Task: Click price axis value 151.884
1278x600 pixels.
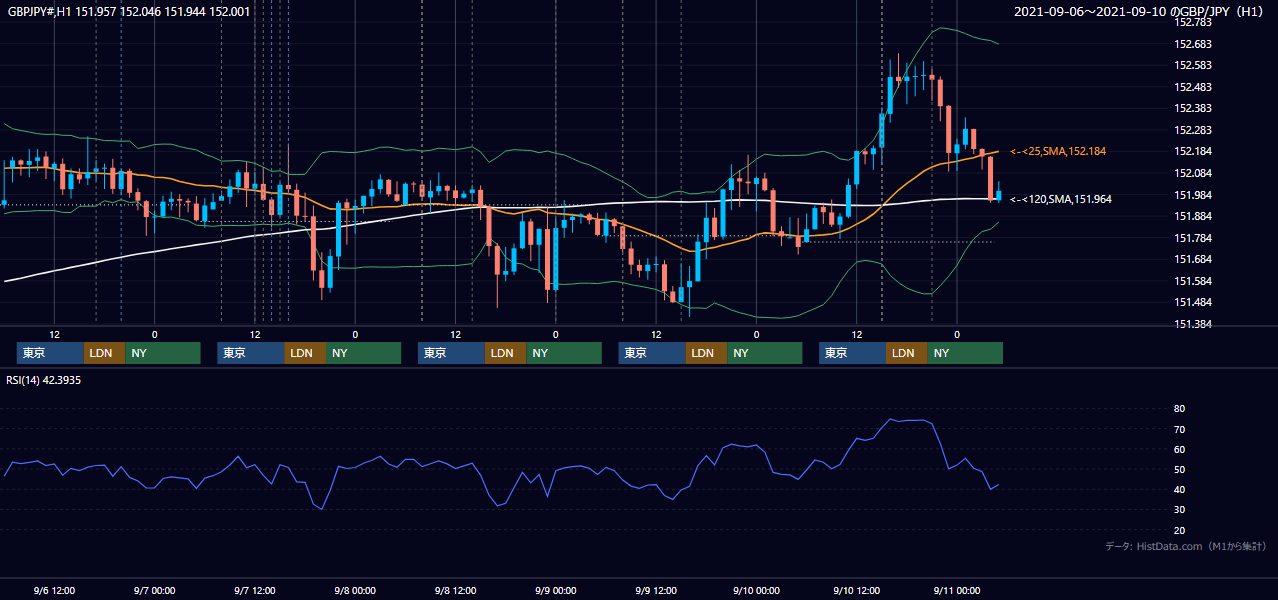Action: [1192, 216]
